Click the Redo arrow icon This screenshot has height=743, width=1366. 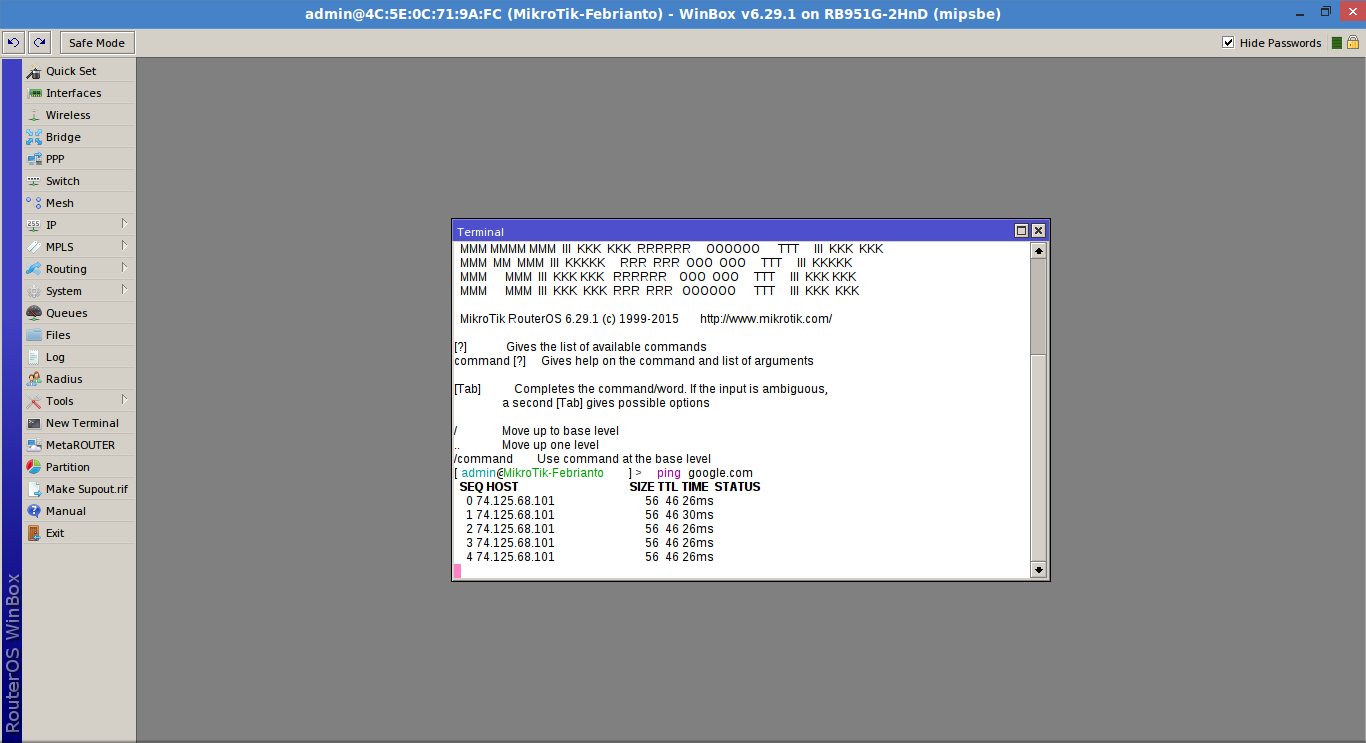point(39,43)
